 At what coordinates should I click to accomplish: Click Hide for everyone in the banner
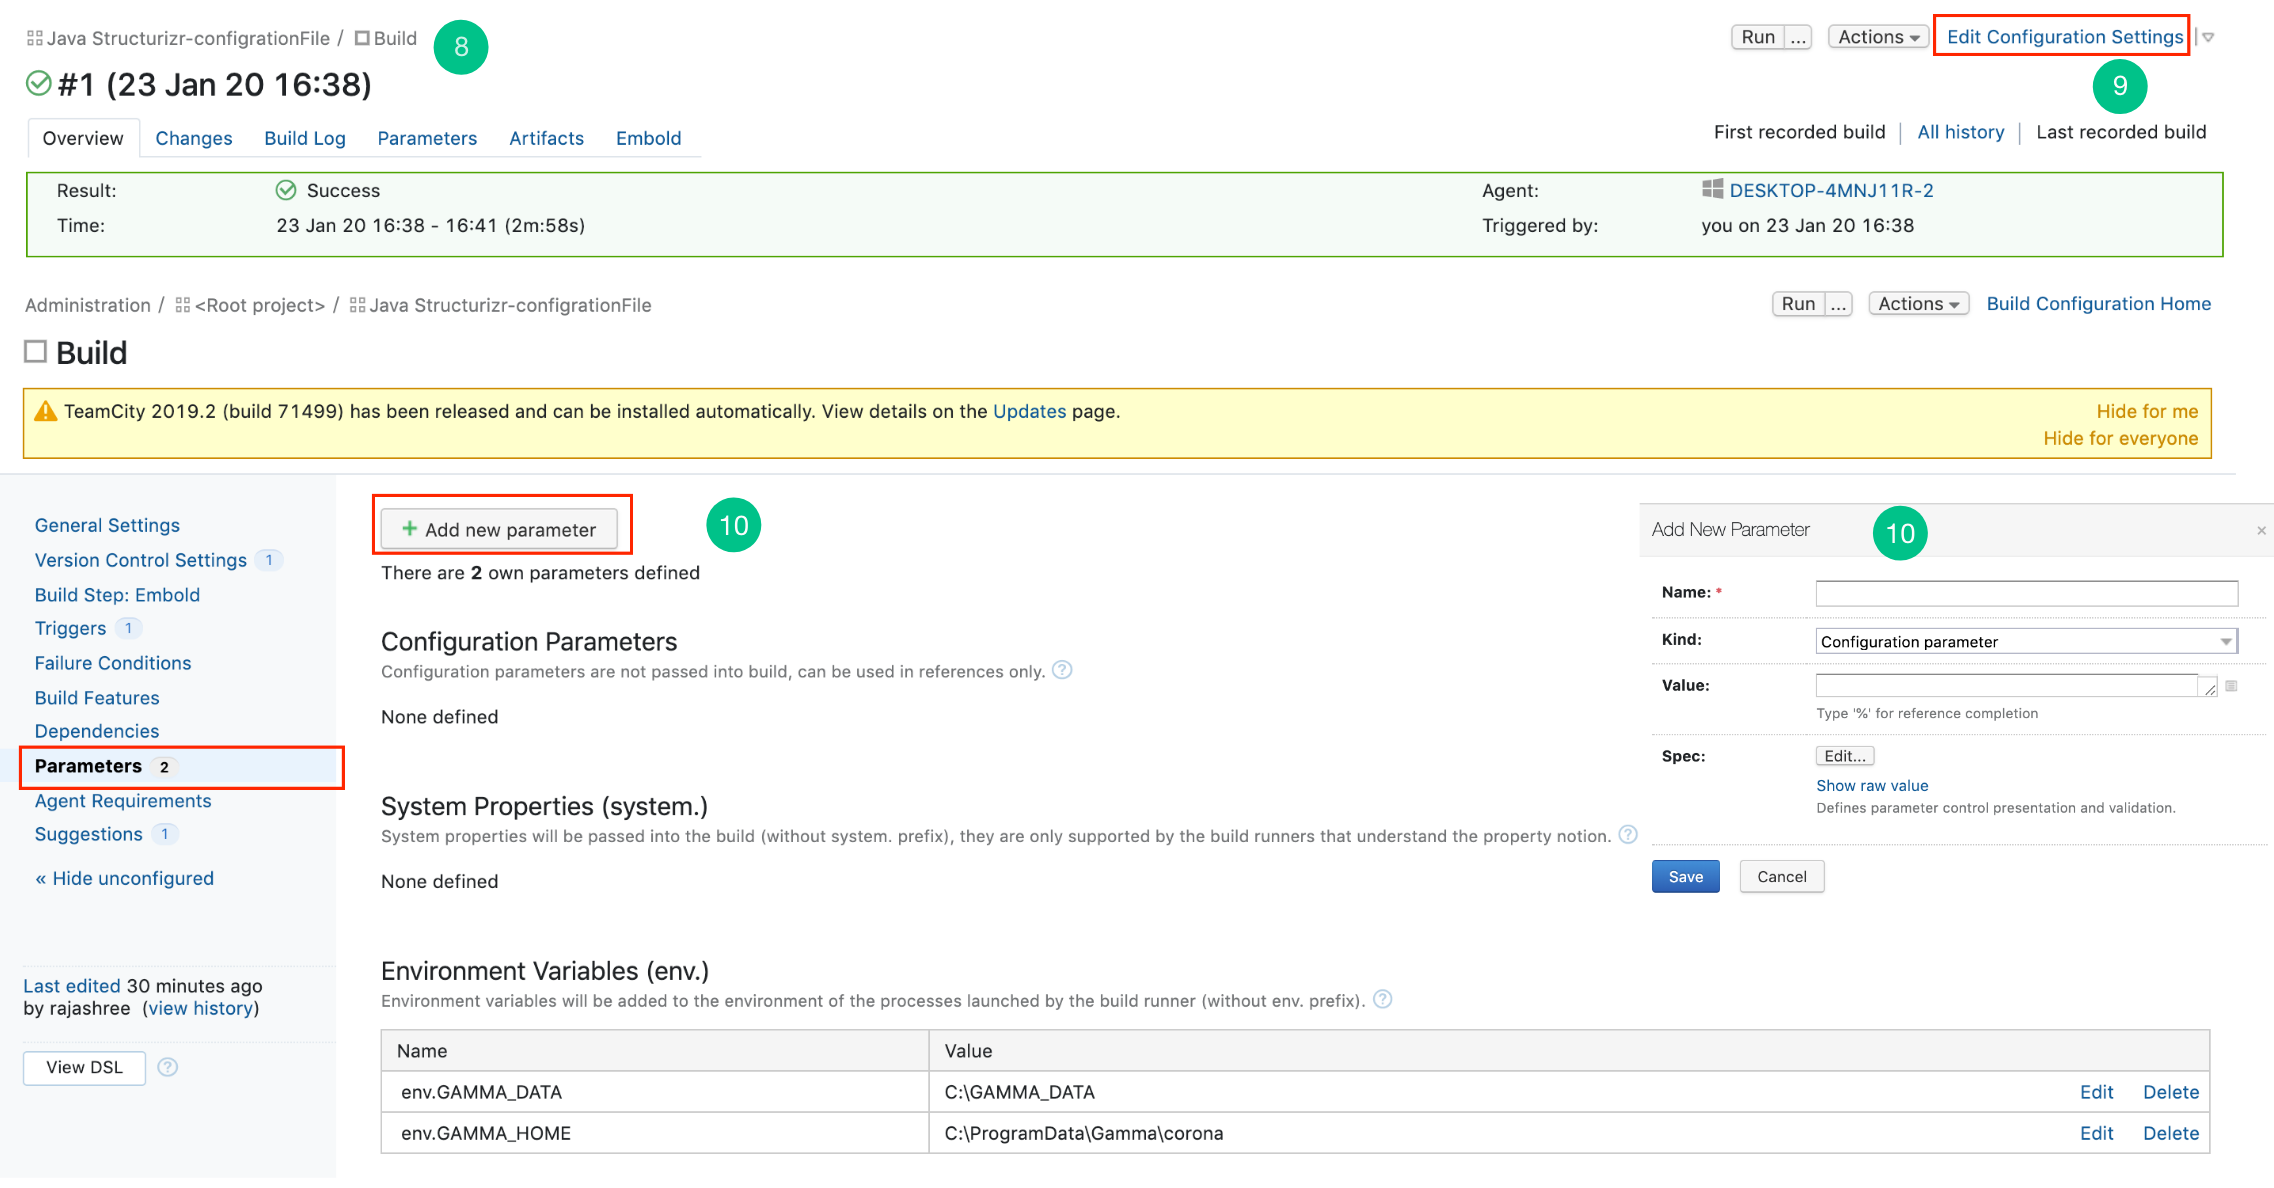pos(2120,438)
